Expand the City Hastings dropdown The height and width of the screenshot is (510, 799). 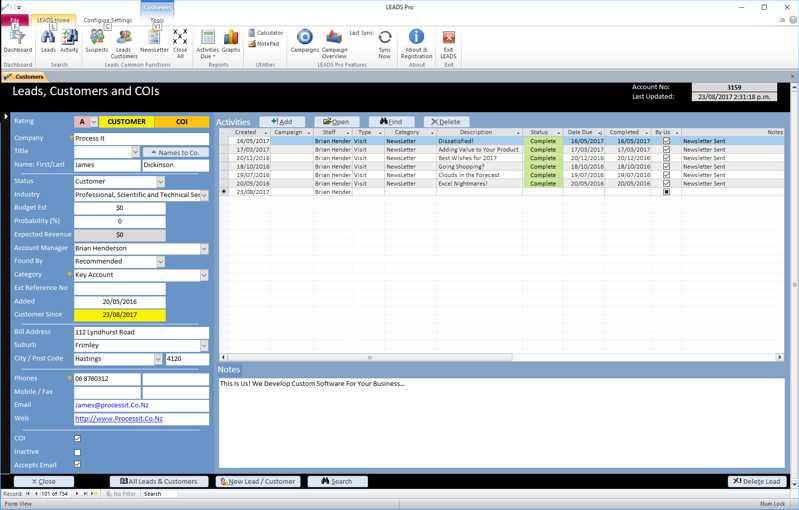(158, 359)
